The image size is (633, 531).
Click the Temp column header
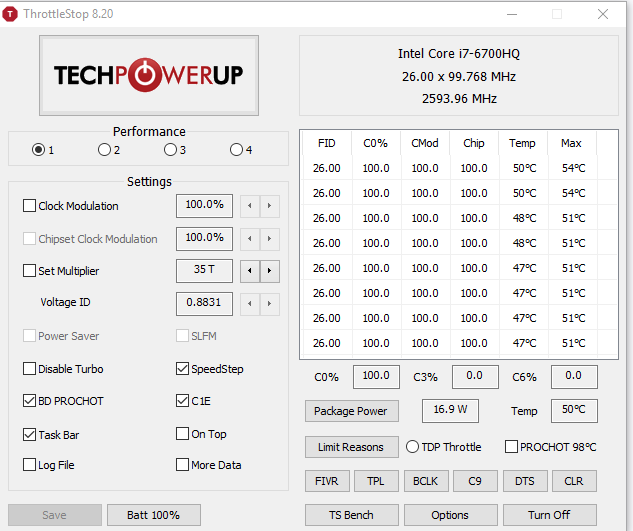pyautogui.click(x=522, y=143)
